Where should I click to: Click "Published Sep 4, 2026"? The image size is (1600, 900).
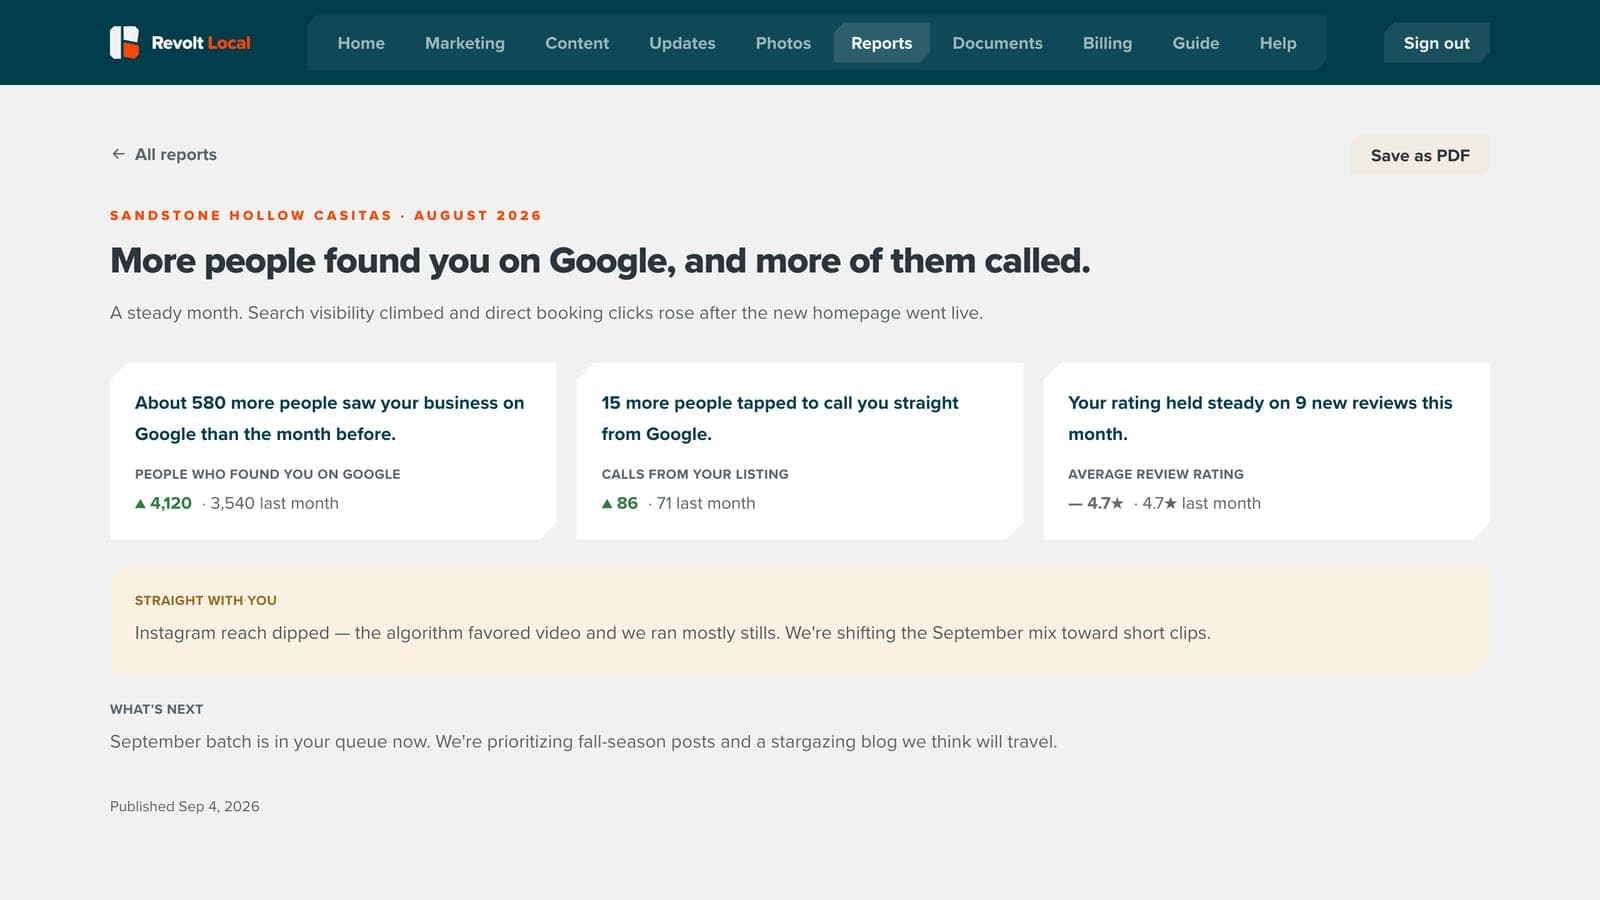[x=185, y=806]
